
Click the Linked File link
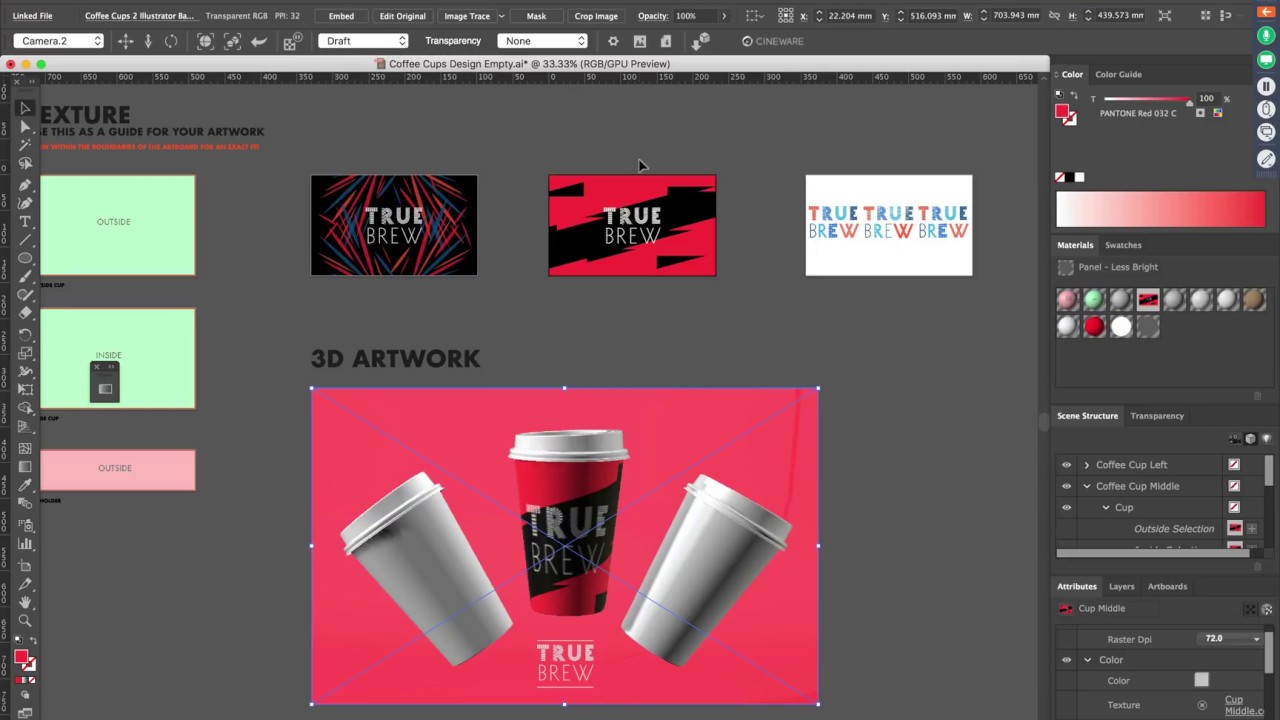pos(32,16)
